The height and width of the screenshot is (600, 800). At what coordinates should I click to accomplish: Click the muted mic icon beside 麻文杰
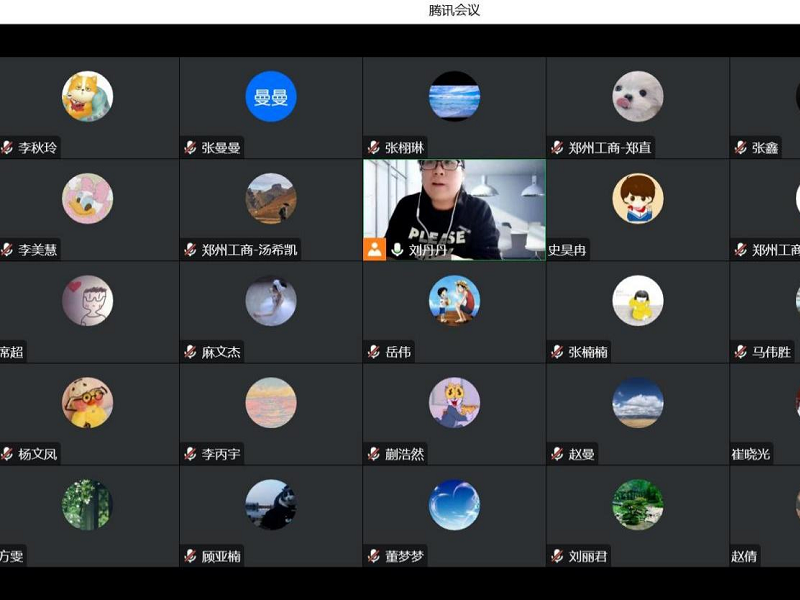tap(190, 352)
